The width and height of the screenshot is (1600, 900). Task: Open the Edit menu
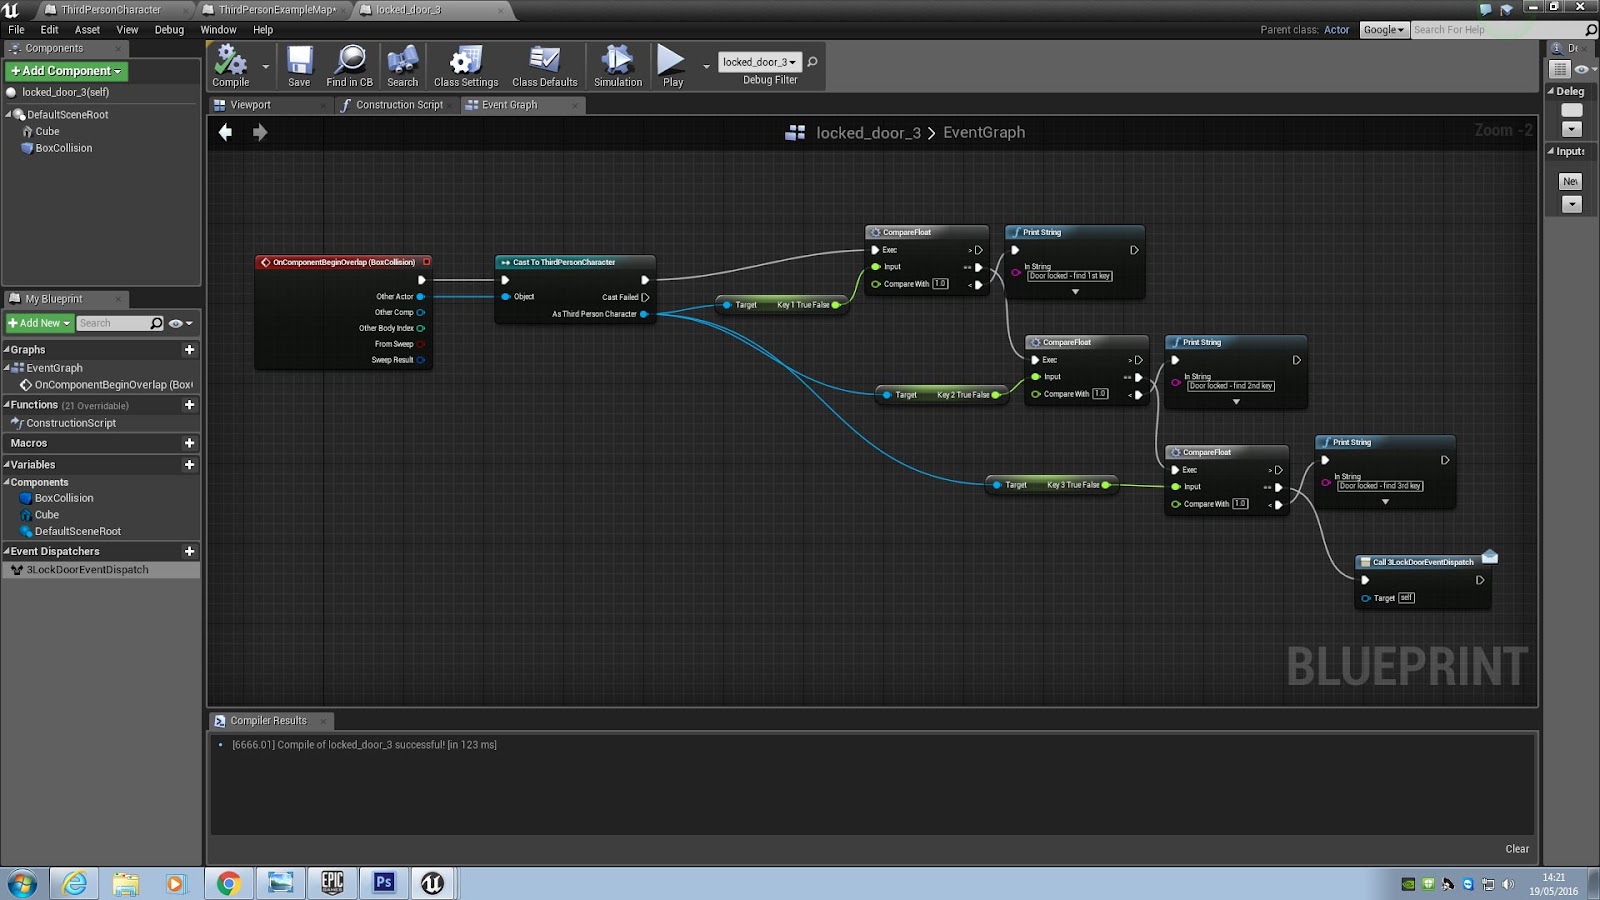pos(49,30)
